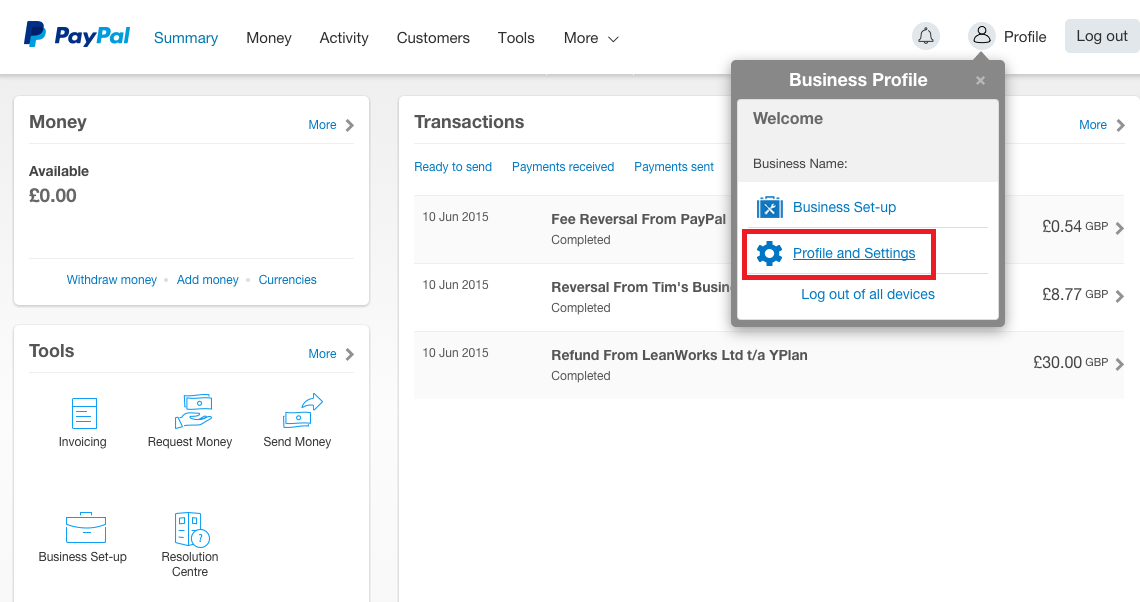Click the Profile label in header
This screenshot has width=1140, height=602.
tap(1024, 37)
